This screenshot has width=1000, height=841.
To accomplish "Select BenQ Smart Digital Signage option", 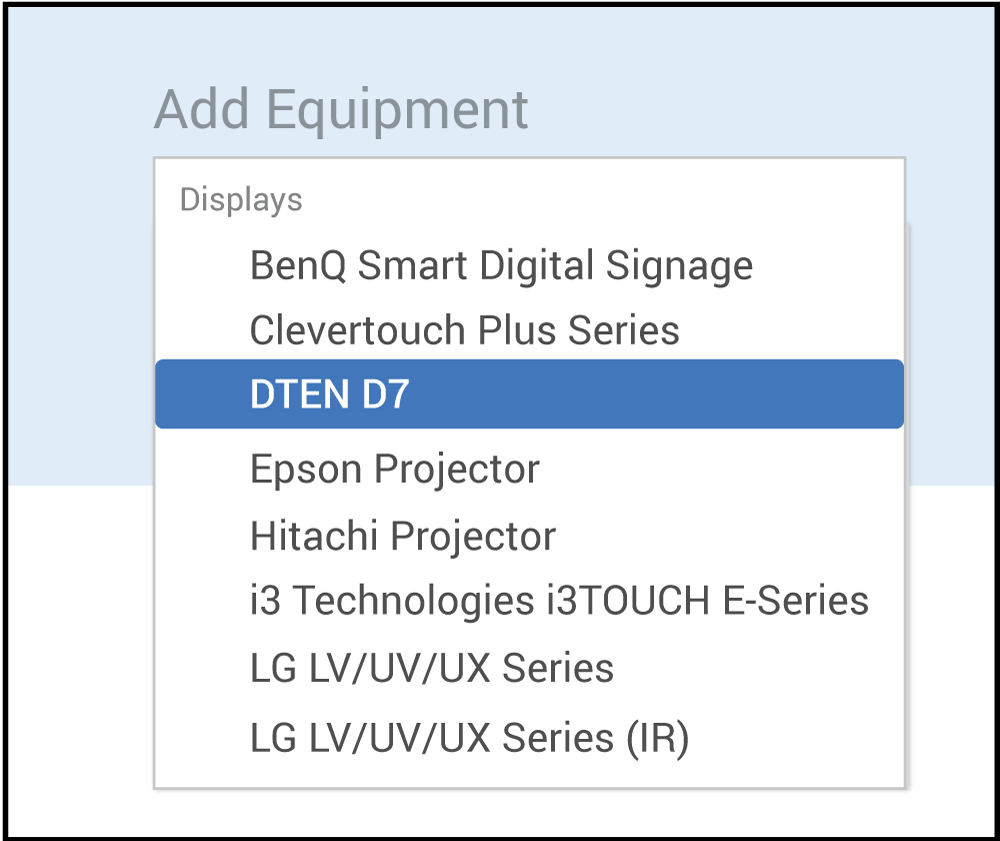I will [501, 266].
